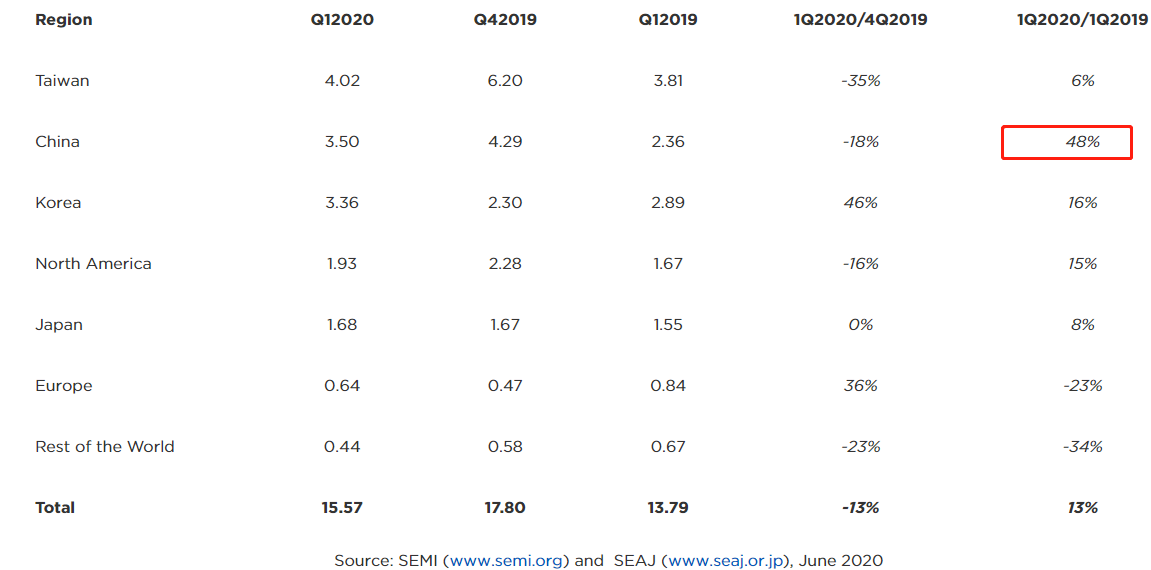Click the Total row label
This screenshot has width=1151, height=570.
coord(55,508)
